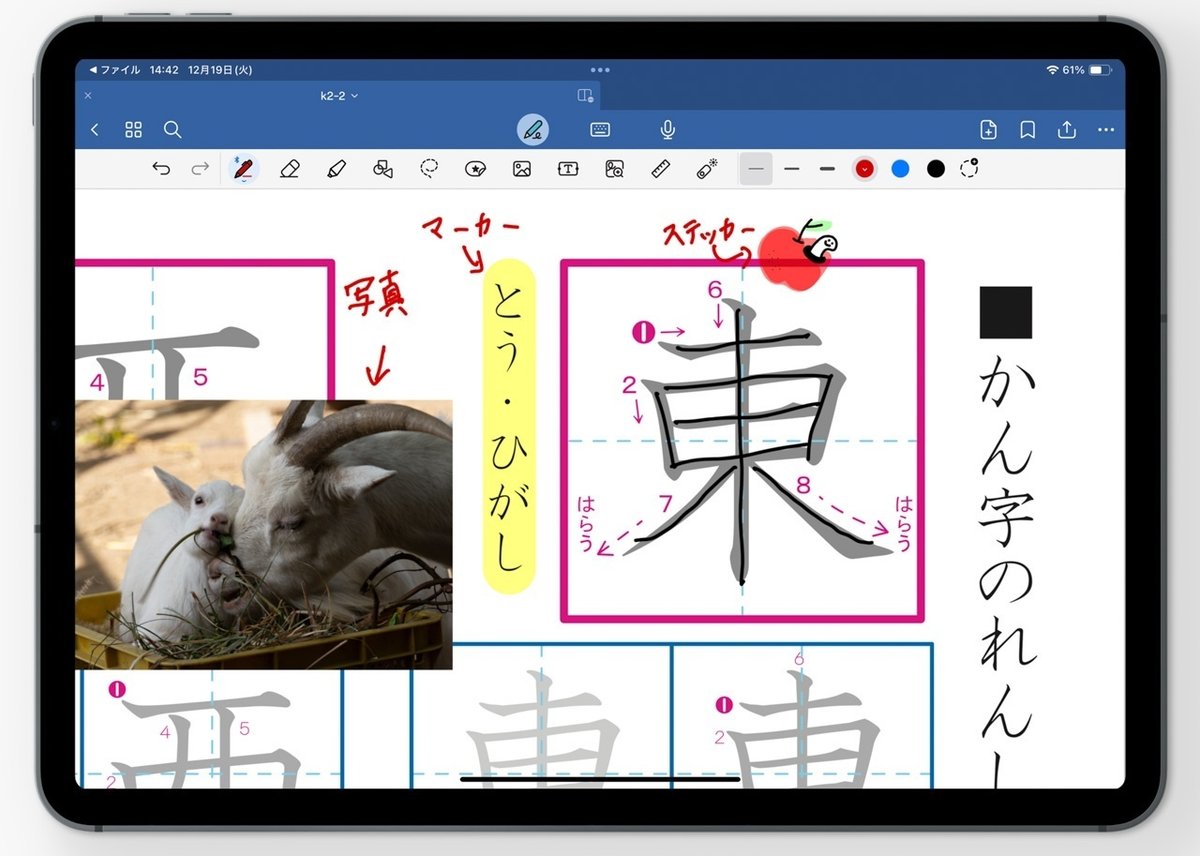
Task: Select the Text box tool
Action: pos(568,169)
